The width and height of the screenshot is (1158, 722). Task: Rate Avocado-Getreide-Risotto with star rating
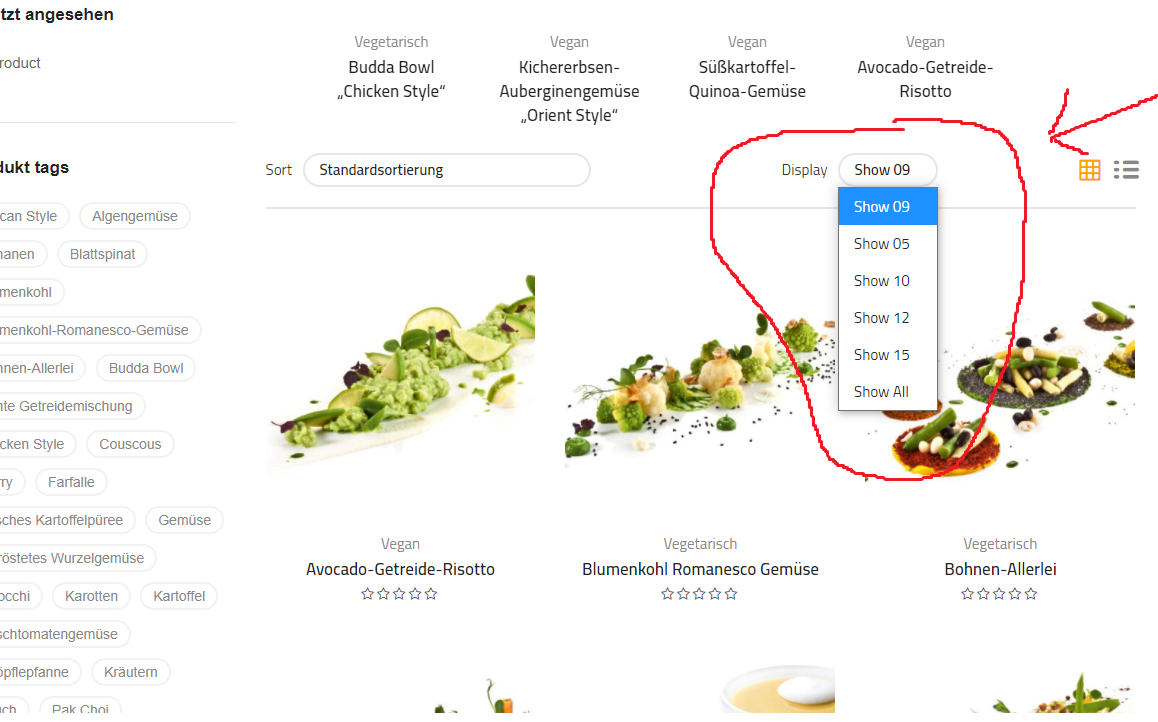(x=400, y=594)
